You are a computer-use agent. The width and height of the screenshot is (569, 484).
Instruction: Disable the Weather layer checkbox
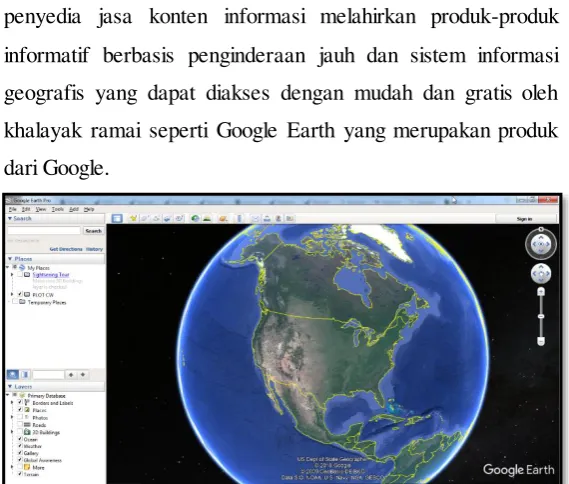[20, 446]
